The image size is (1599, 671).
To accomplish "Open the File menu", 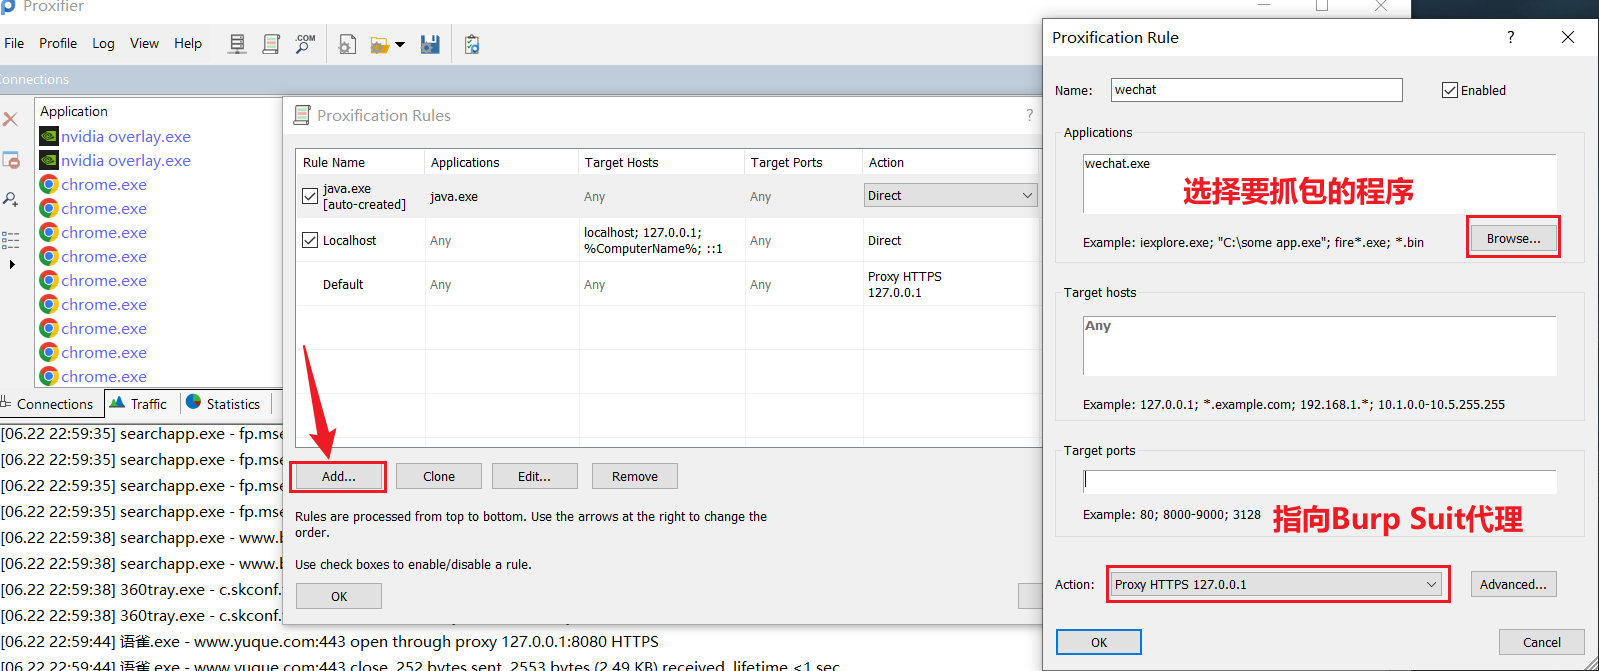I will [14, 43].
